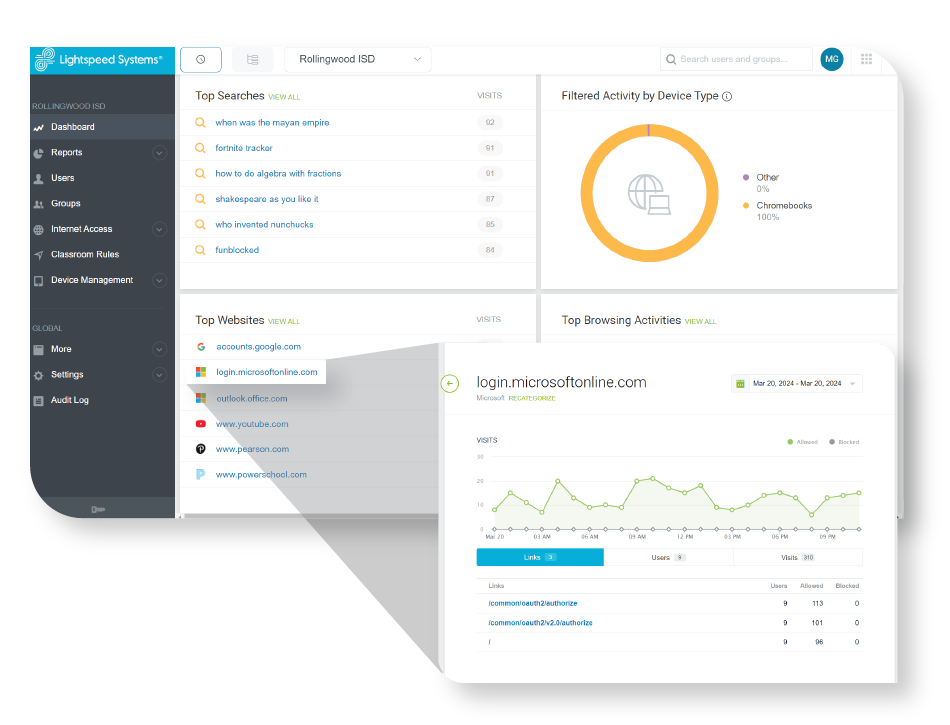Expand the Settings submenu chevron
This screenshot has width=950, height=725.
(x=159, y=374)
